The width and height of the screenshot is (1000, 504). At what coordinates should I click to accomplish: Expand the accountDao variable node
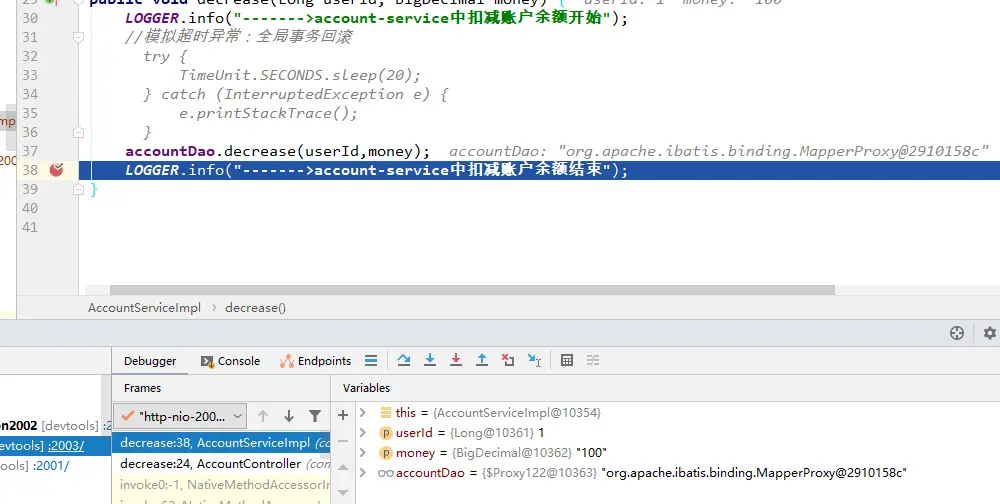click(x=363, y=473)
